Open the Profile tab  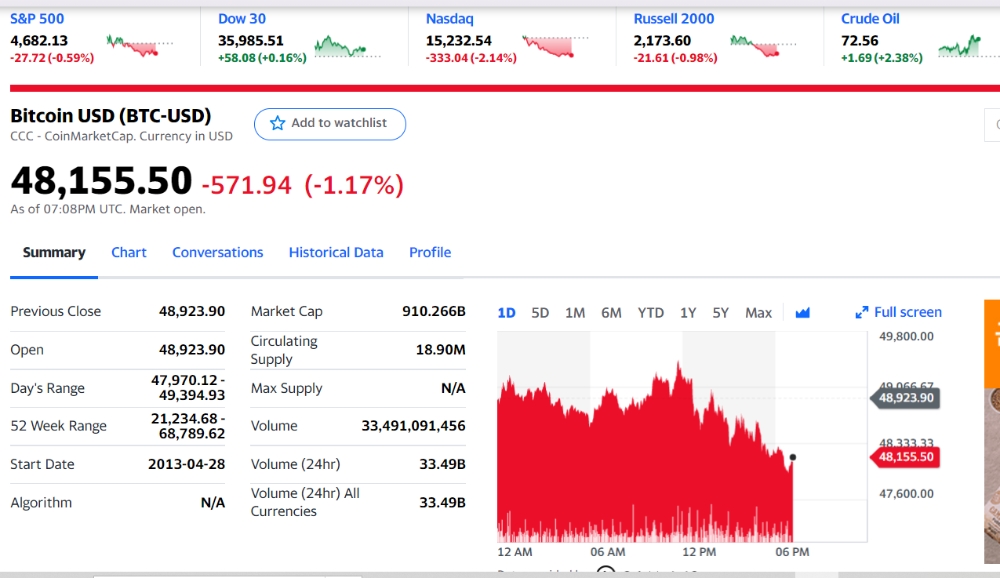click(x=430, y=253)
